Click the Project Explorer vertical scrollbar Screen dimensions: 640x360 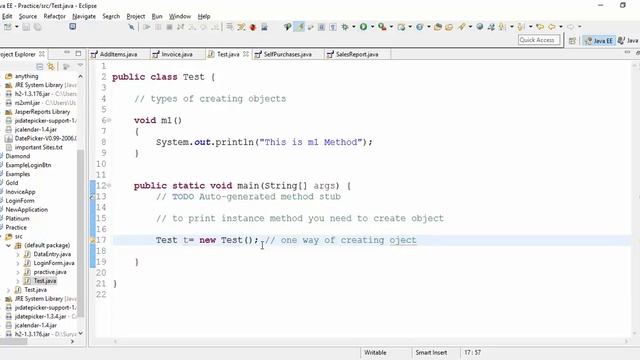(x=80, y=233)
